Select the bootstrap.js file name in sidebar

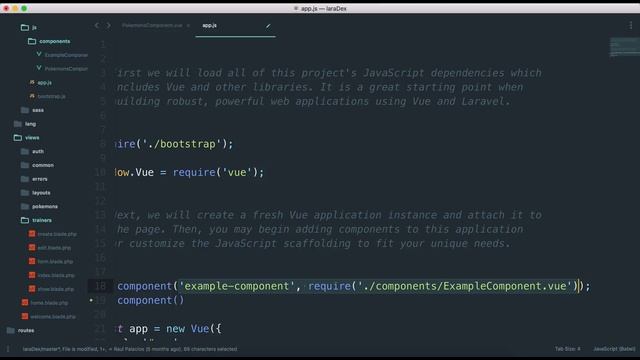pos(51,96)
